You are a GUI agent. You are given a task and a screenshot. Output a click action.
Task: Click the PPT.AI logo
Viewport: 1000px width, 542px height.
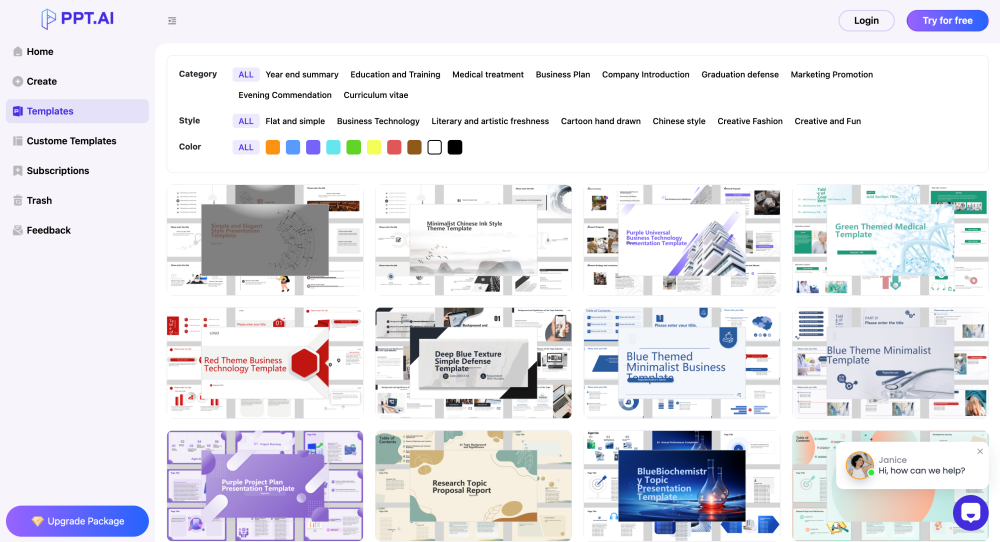(77, 20)
